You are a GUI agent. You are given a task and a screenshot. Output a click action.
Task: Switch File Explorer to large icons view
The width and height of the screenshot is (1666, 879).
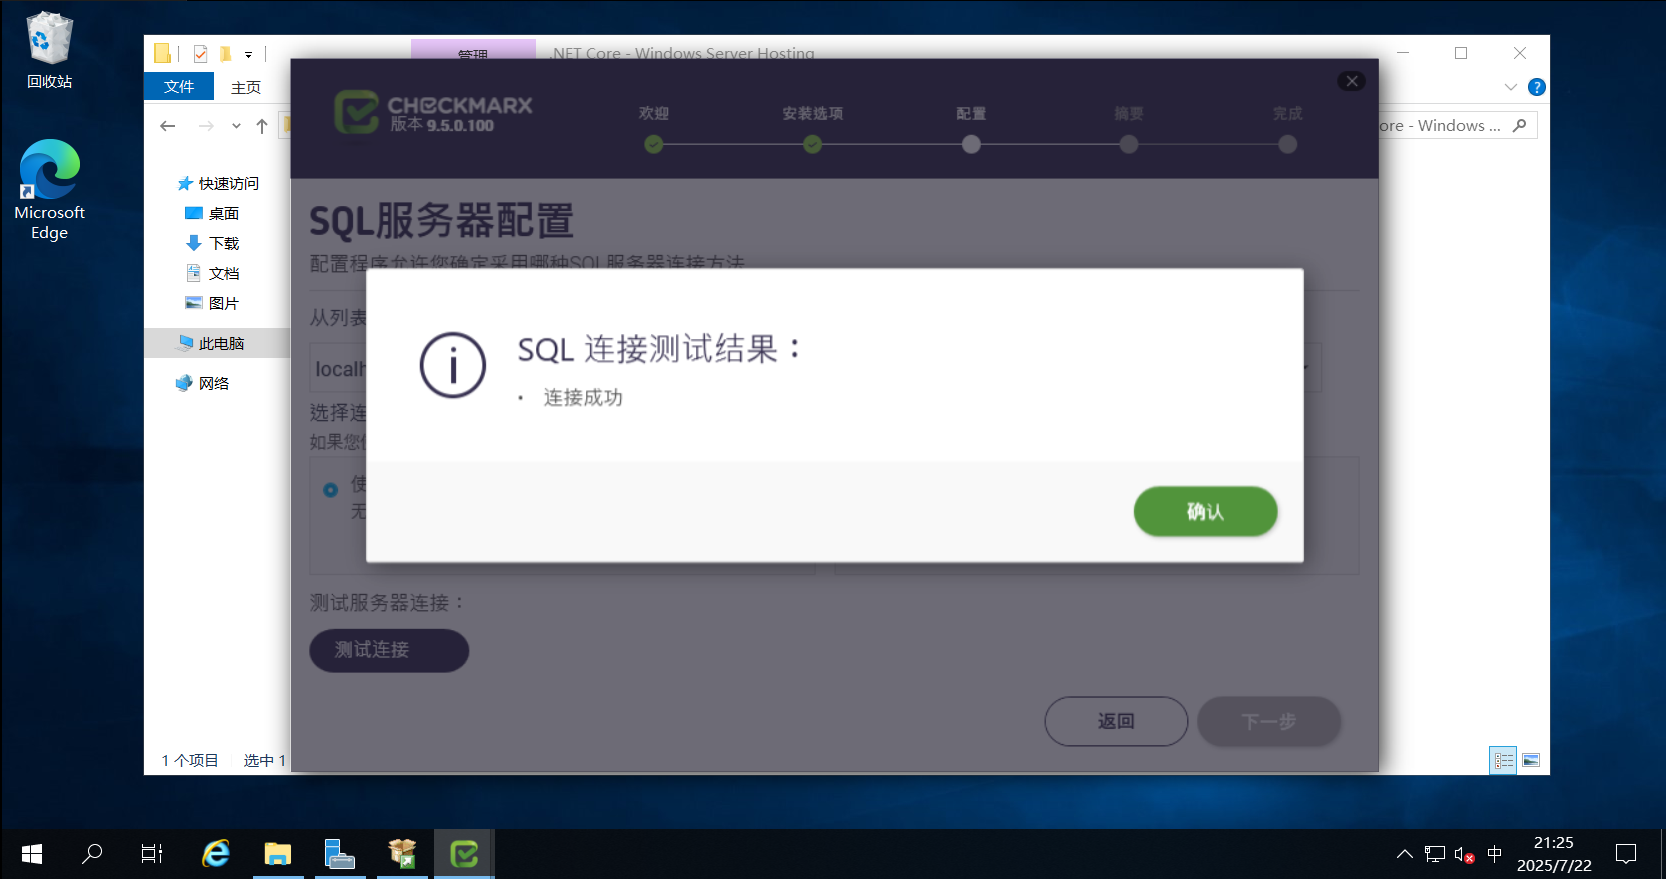click(1531, 761)
